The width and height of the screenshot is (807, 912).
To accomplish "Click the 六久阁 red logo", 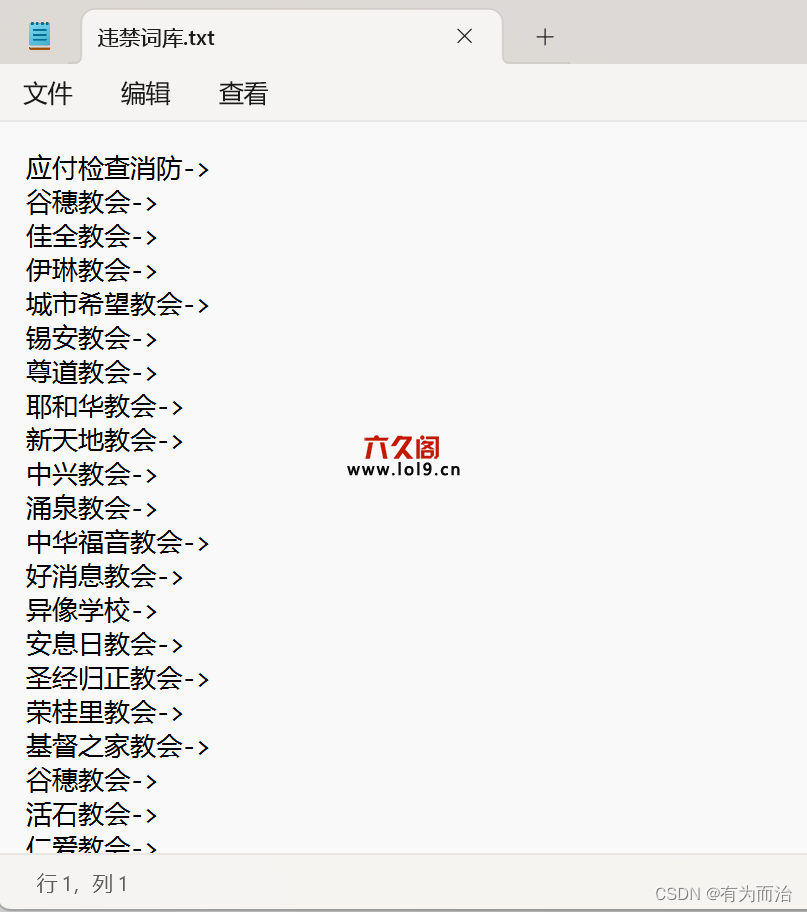I will pos(401,447).
